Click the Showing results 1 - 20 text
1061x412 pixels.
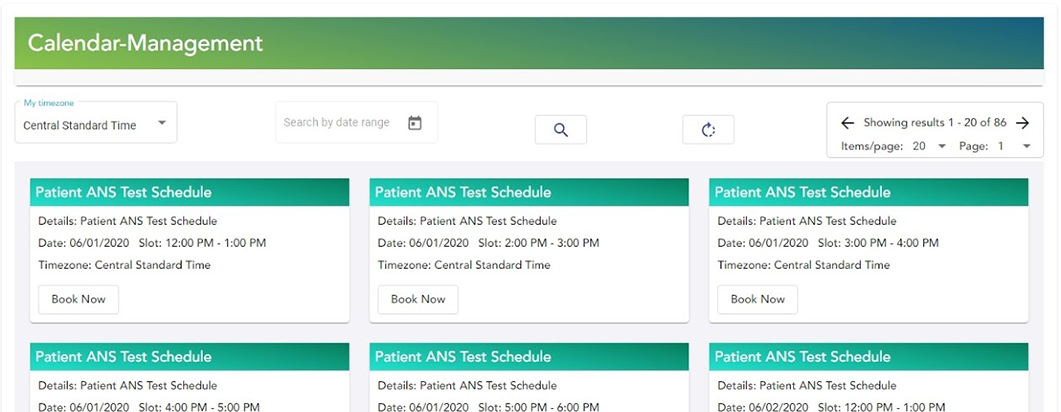click(x=934, y=123)
